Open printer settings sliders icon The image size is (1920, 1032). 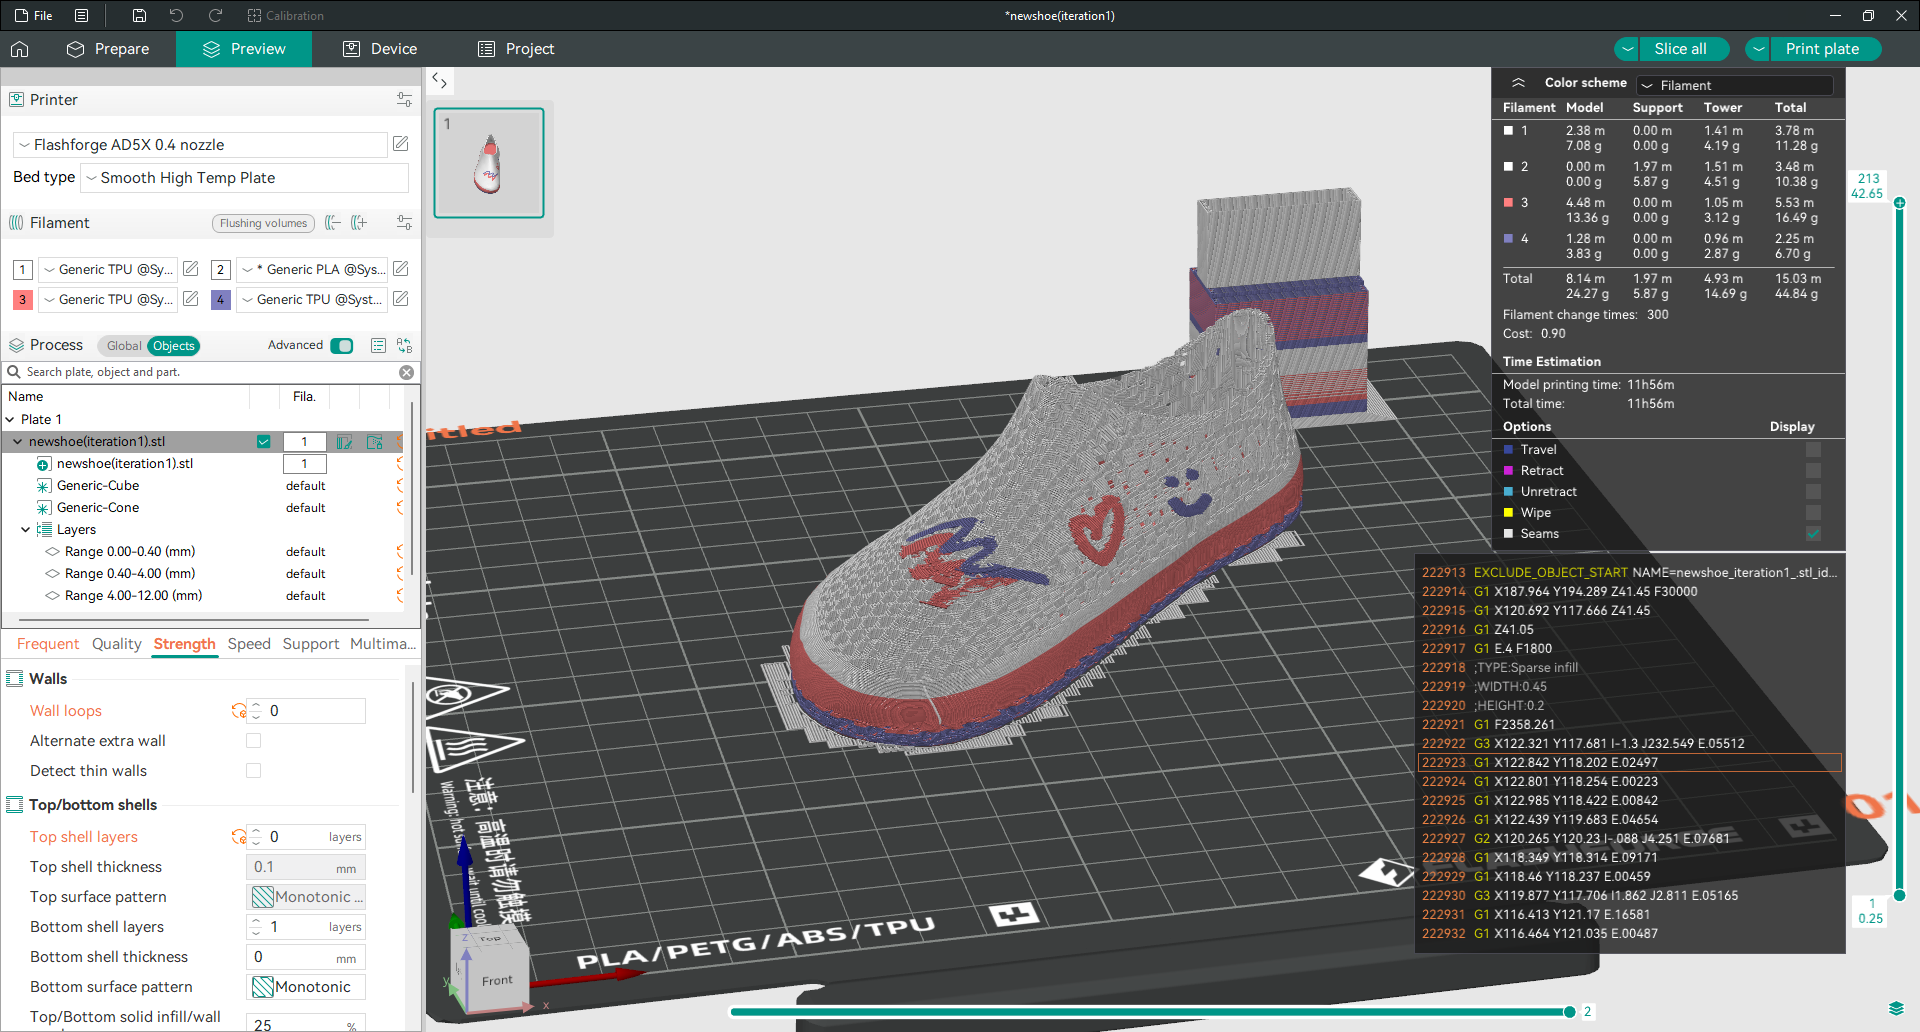click(404, 99)
